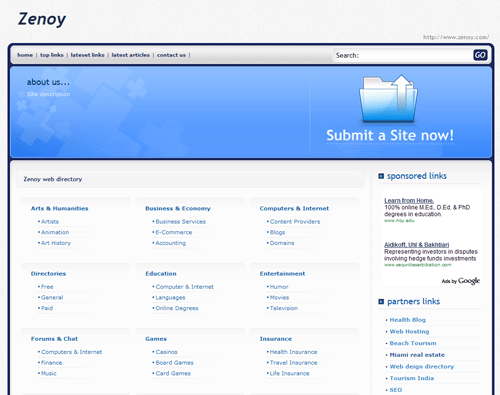
Task: Click Learn from Home sponsored ad
Action: 409,200
